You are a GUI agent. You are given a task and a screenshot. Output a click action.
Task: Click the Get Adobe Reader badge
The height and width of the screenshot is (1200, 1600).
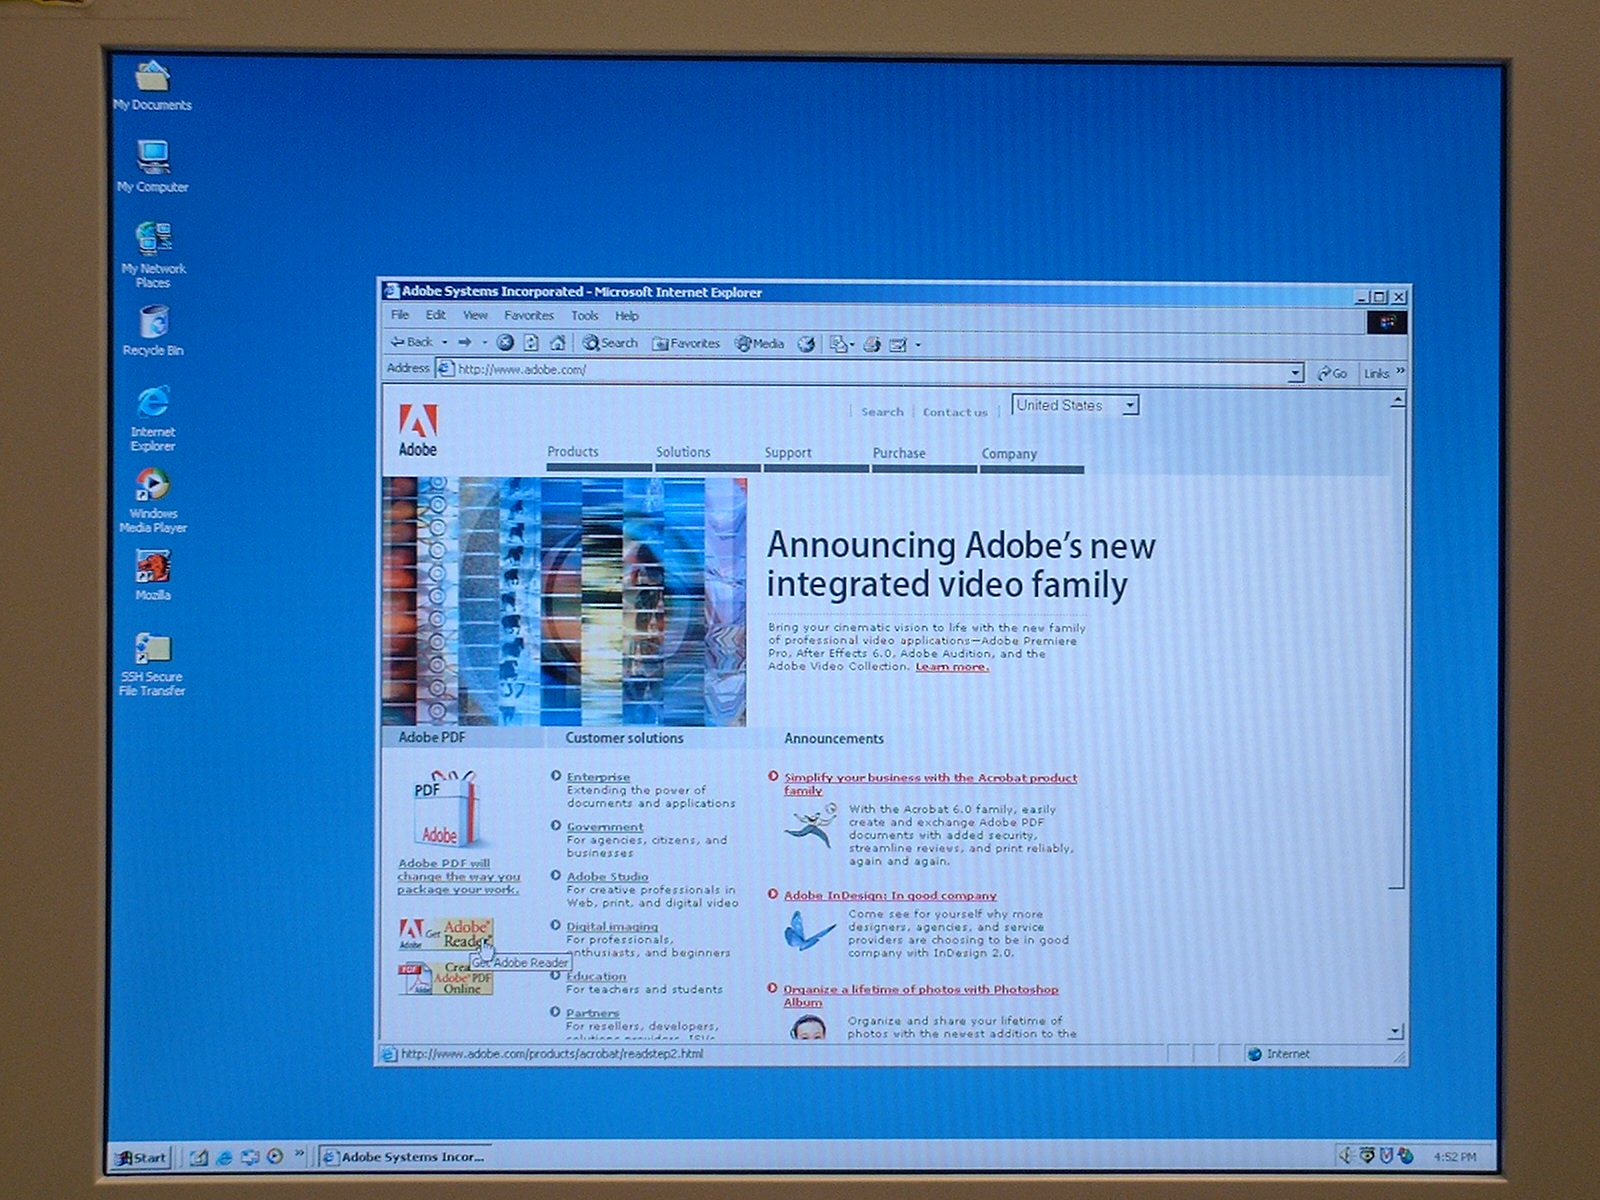(x=446, y=934)
